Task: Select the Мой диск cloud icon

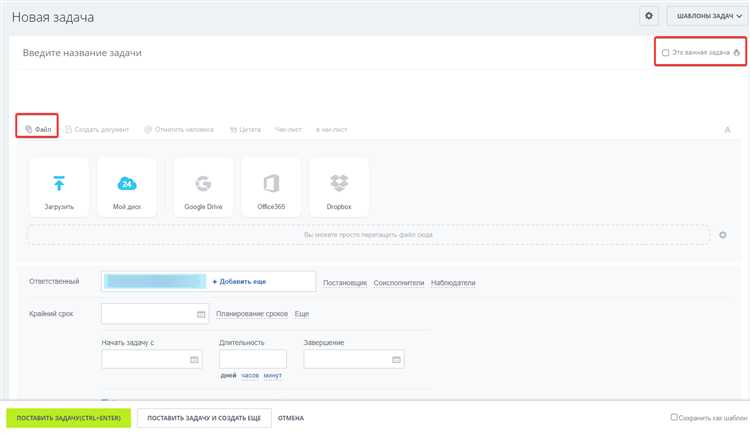Action: [x=127, y=184]
